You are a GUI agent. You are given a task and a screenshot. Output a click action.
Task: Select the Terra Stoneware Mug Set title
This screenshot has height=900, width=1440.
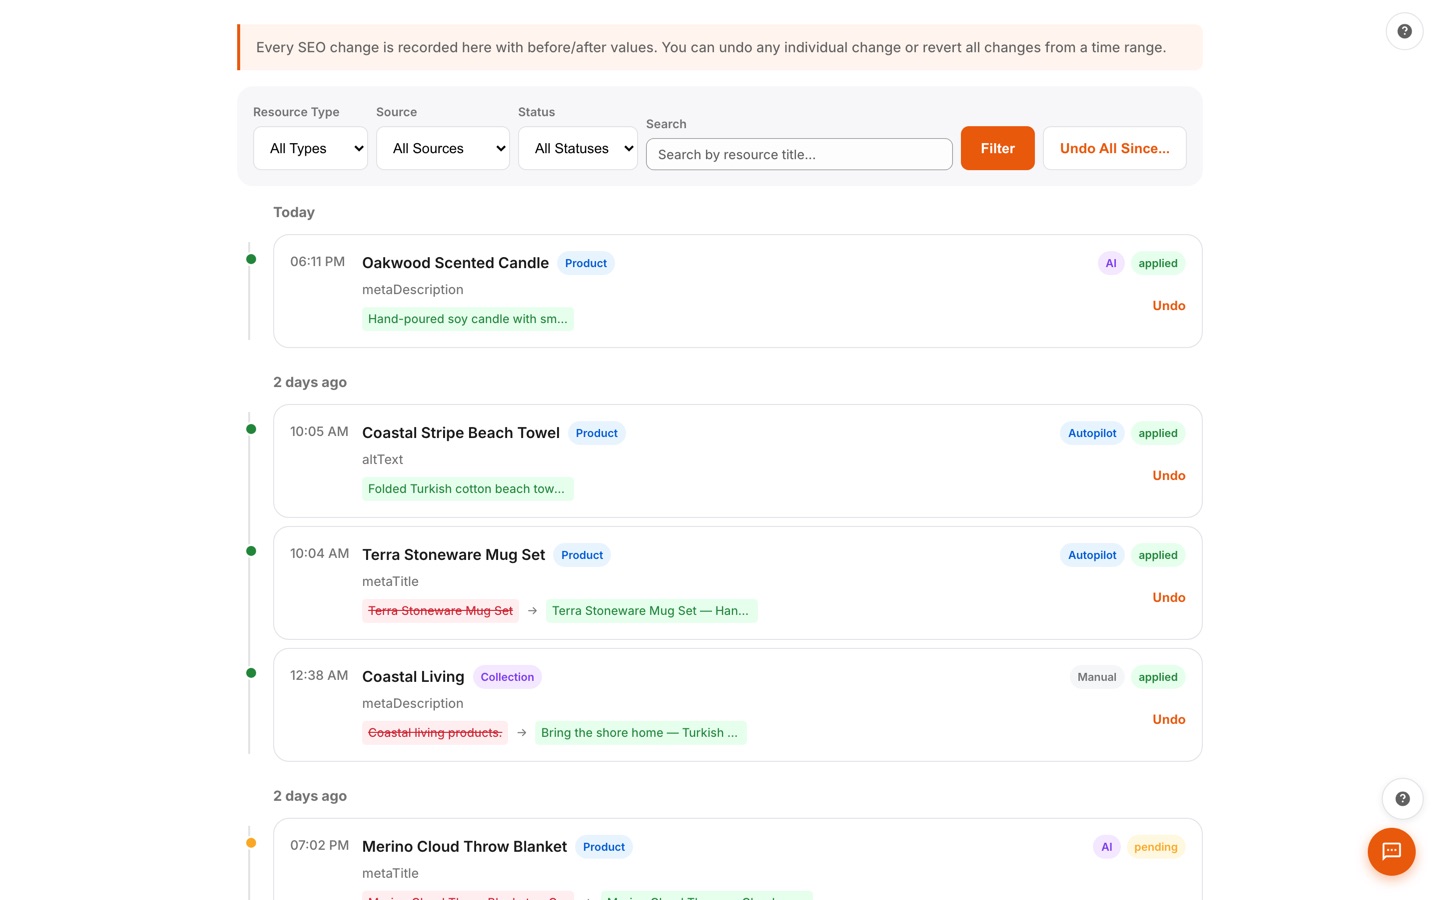[453, 555]
